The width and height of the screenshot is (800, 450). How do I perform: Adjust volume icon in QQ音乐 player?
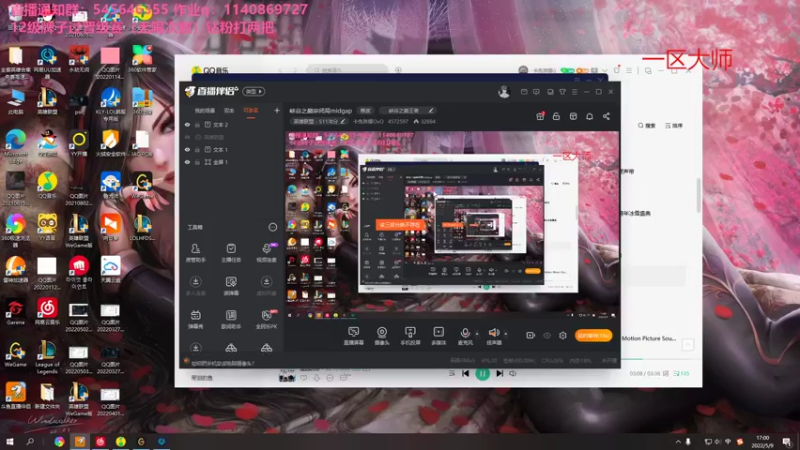513,374
